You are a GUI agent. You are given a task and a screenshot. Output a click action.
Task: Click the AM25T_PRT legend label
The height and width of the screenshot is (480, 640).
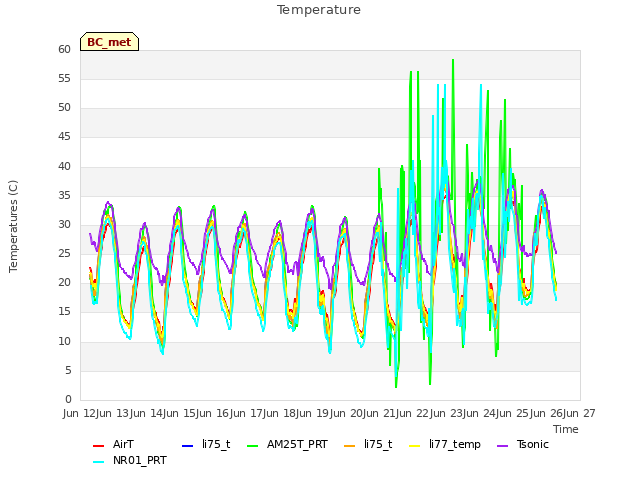point(297,444)
